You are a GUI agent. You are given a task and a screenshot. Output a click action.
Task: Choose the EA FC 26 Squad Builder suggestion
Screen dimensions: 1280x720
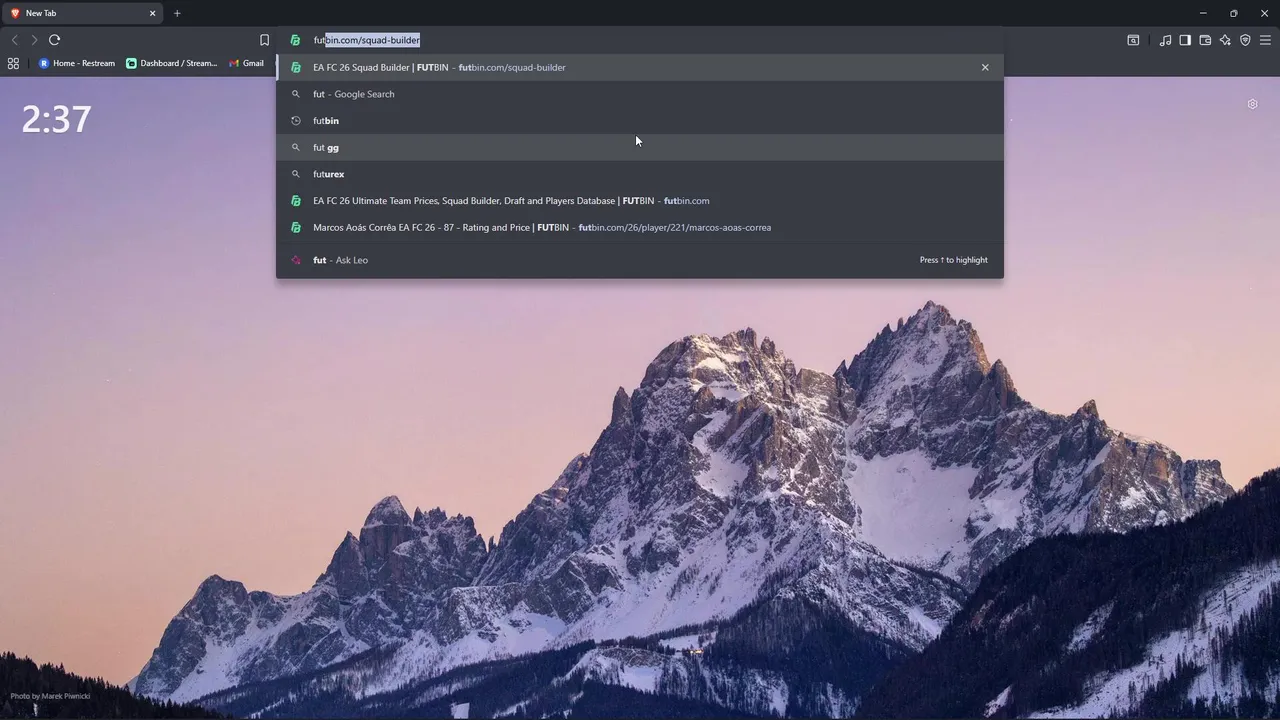(640, 67)
